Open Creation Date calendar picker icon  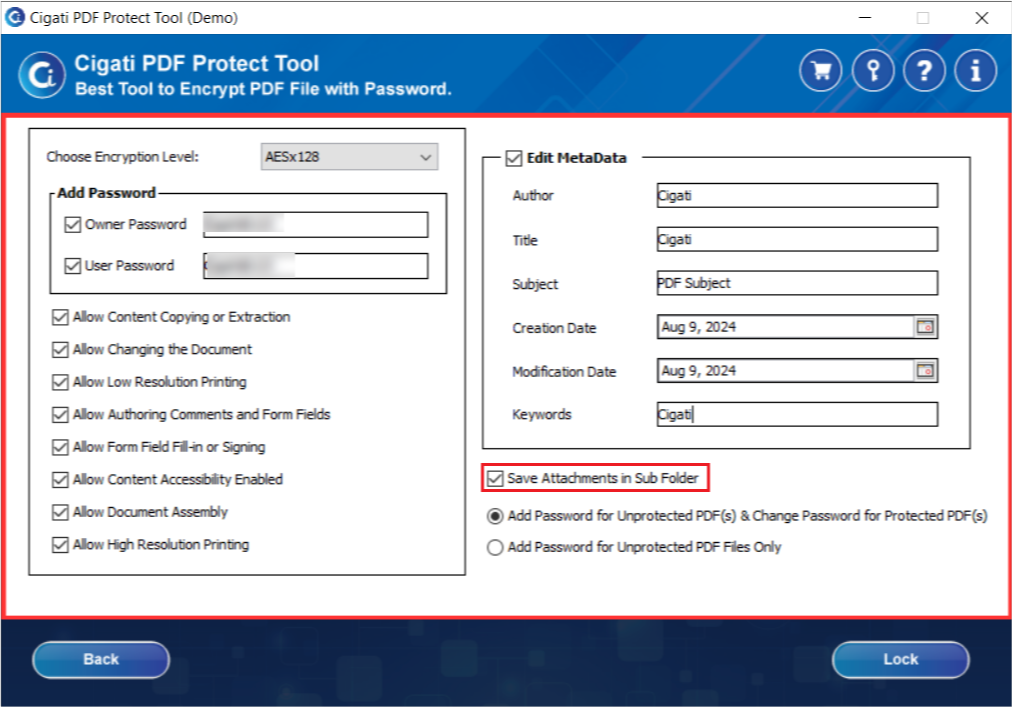pyautogui.click(x=926, y=327)
